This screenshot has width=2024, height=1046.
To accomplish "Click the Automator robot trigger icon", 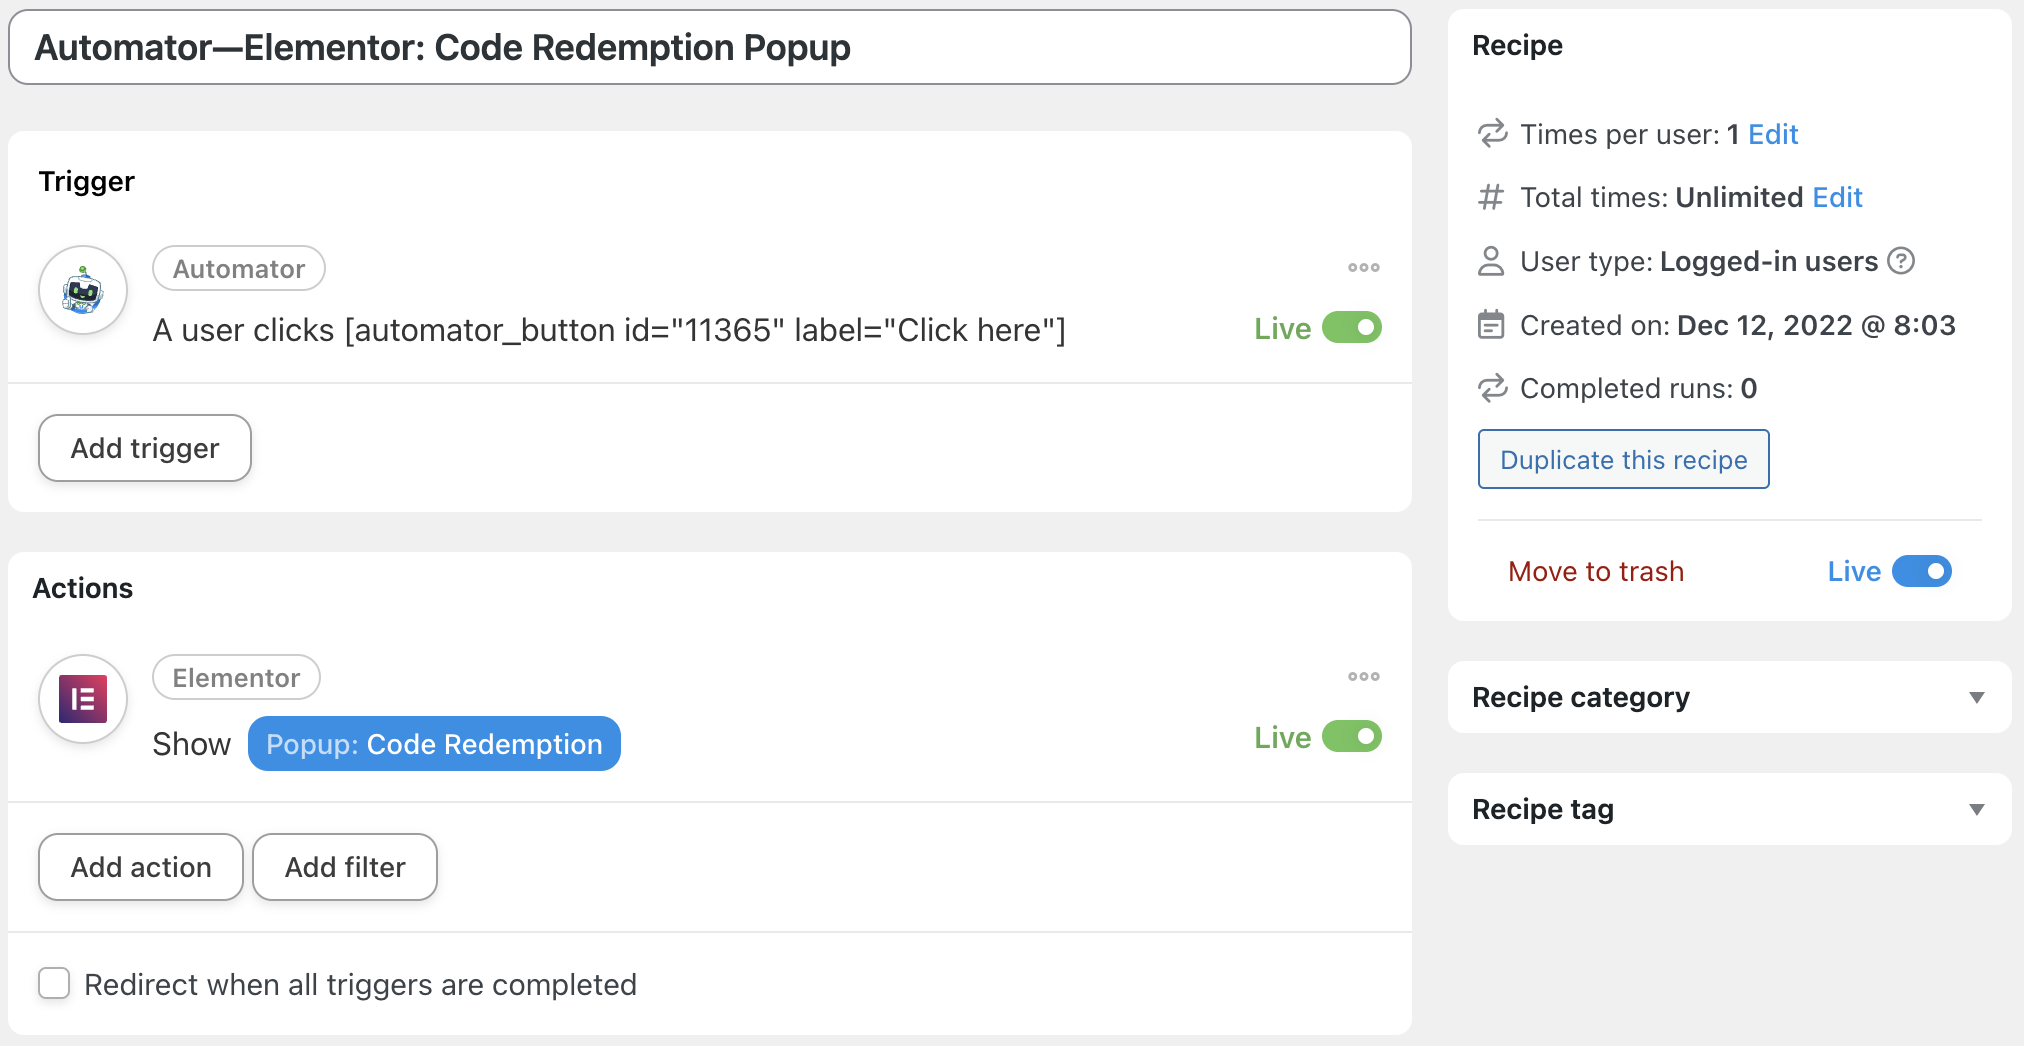I will tap(82, 290).
